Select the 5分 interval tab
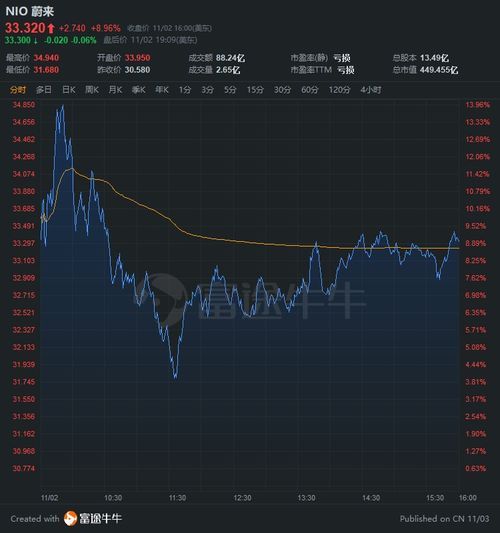Screen dimensions: 500x533 tap(230, 90)
